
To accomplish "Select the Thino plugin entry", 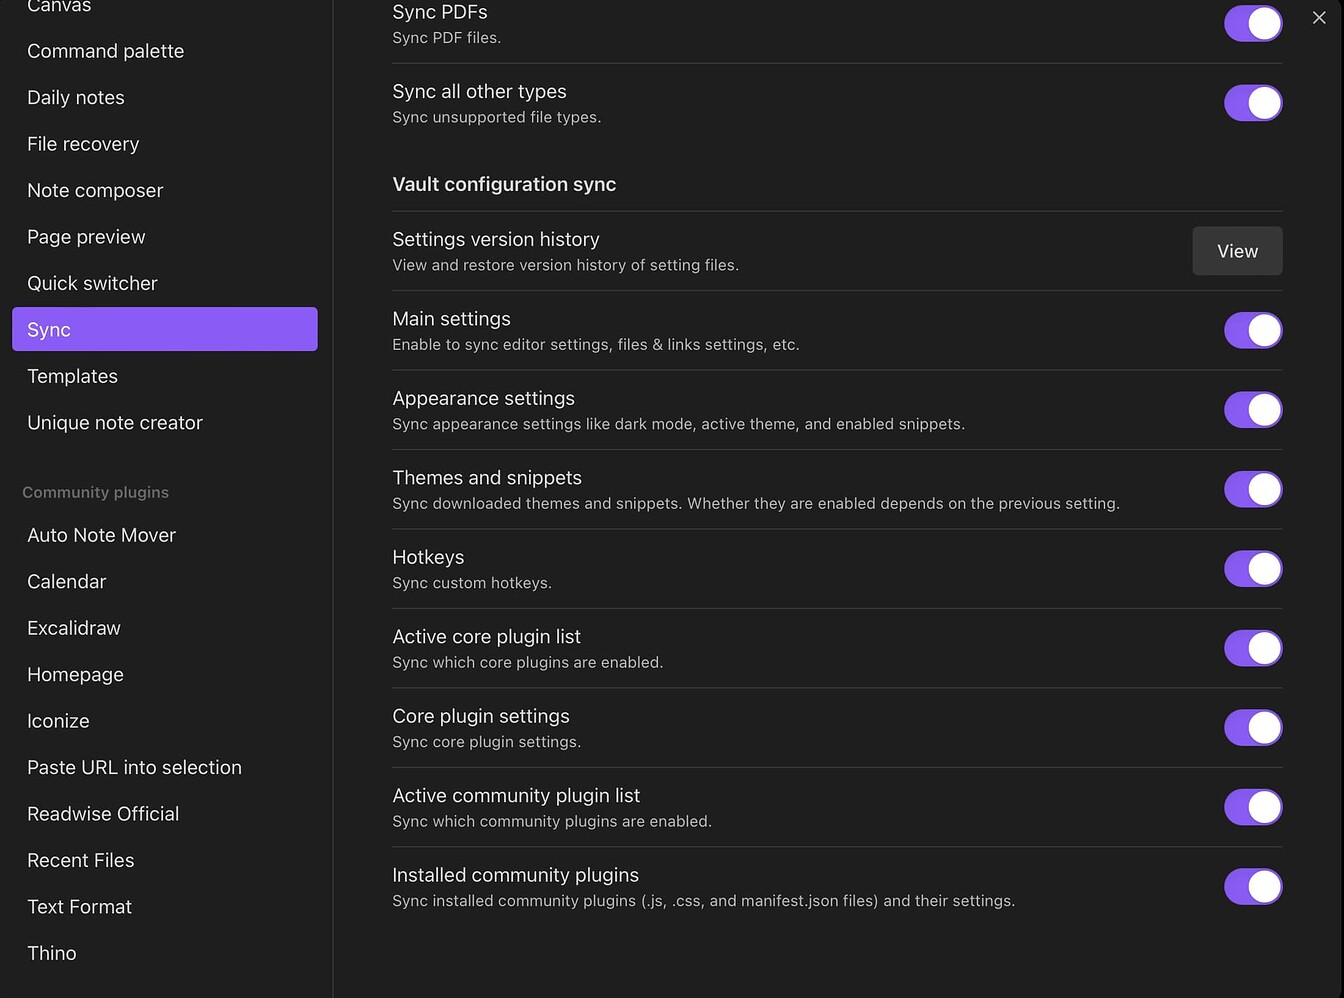I will [51, 953].
